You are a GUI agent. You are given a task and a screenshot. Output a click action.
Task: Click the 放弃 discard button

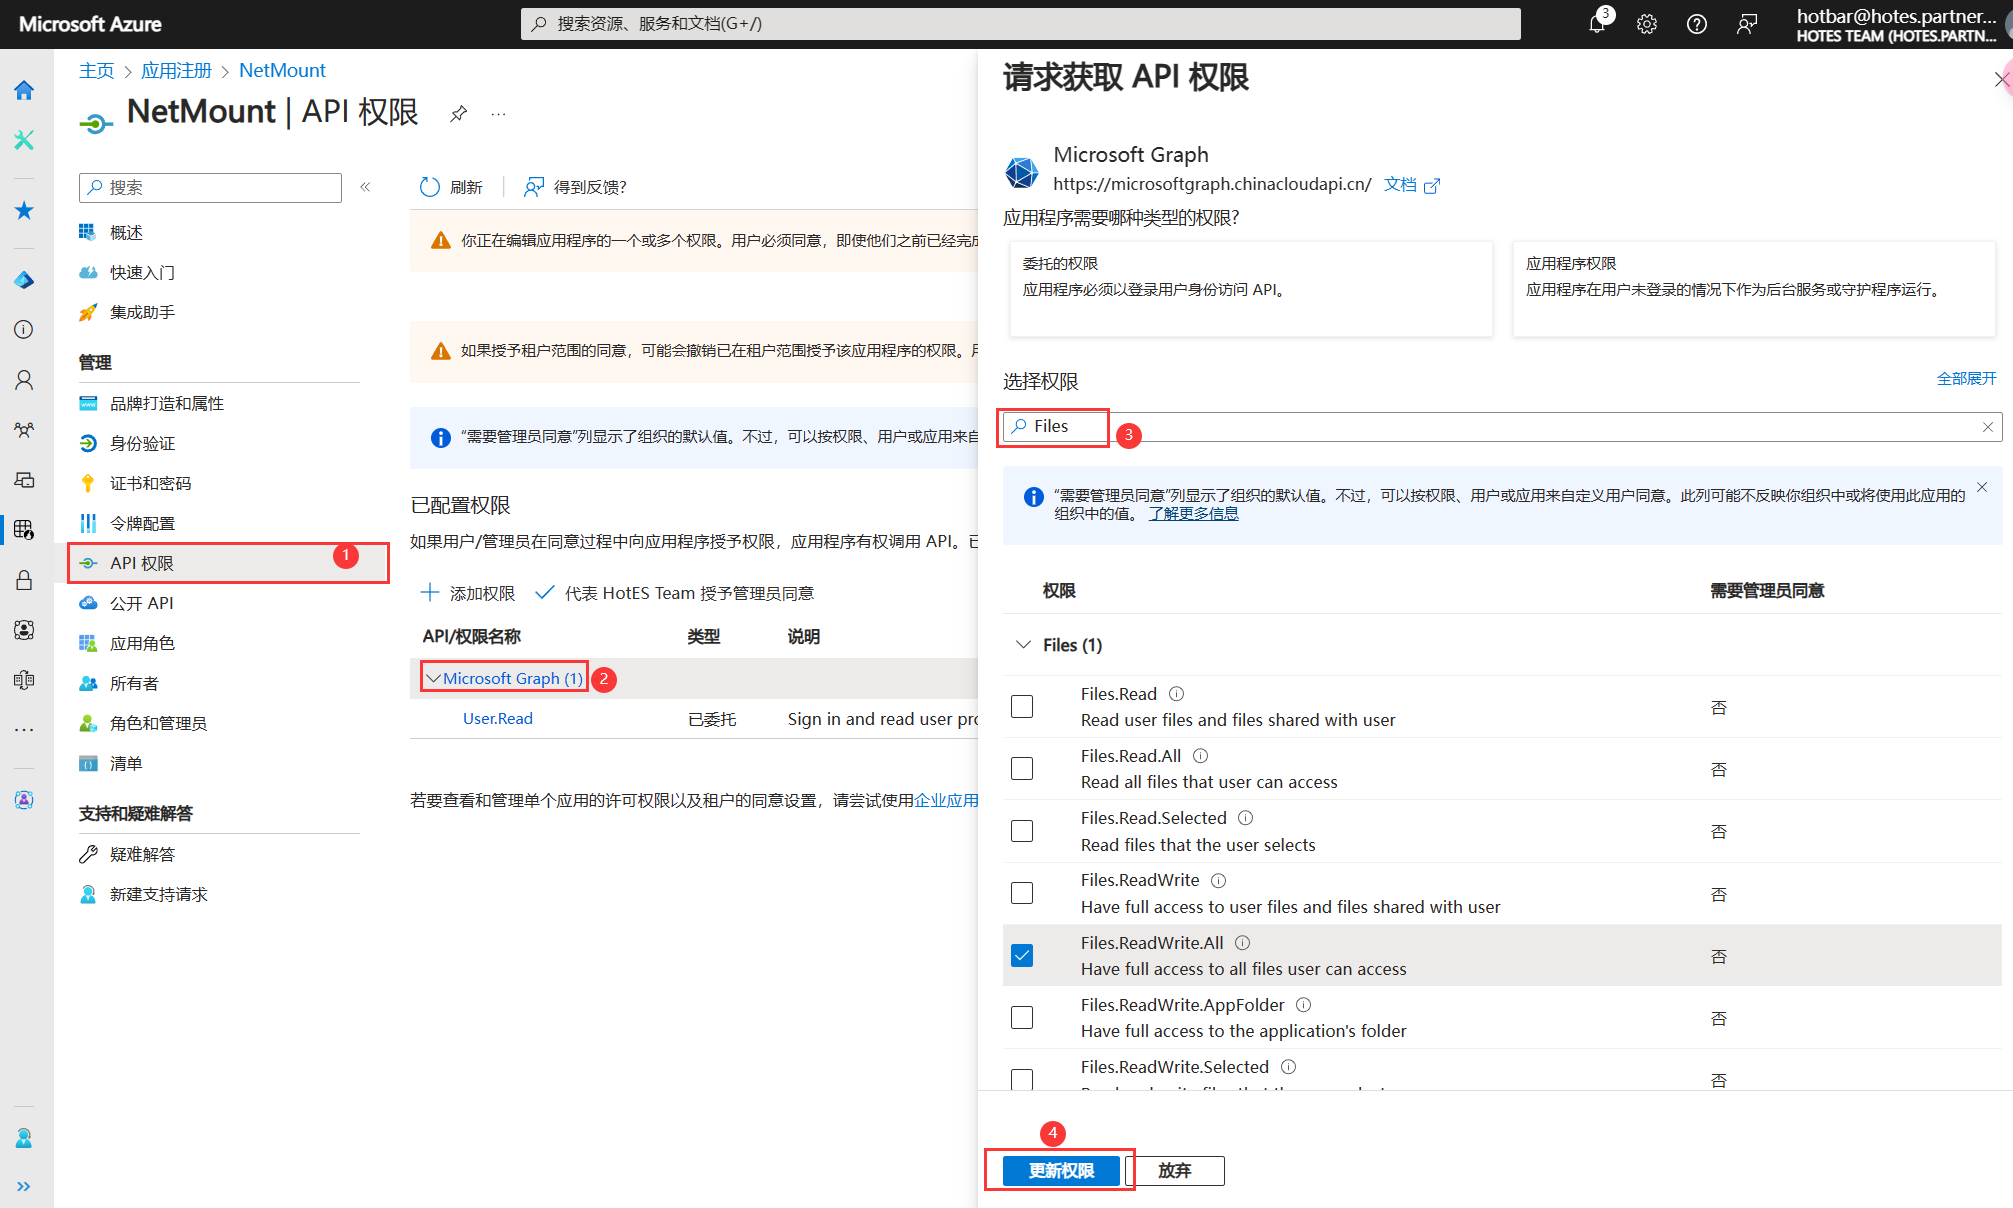(x=1175, y=1171)
